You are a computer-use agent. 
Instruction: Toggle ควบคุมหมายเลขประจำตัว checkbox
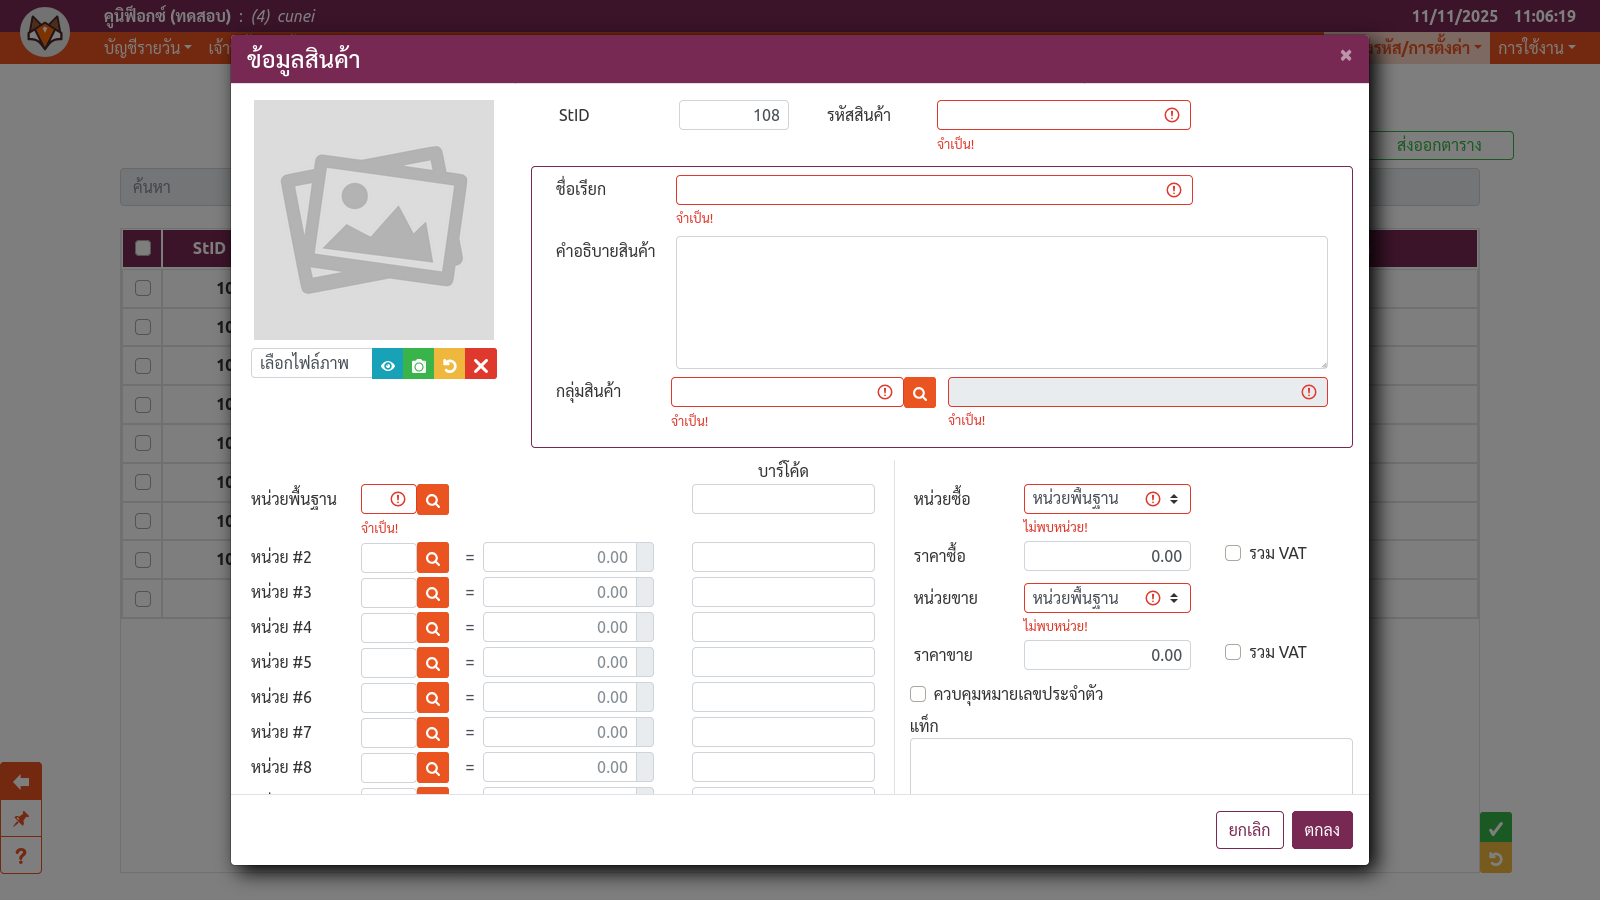(x=918, y=694)
